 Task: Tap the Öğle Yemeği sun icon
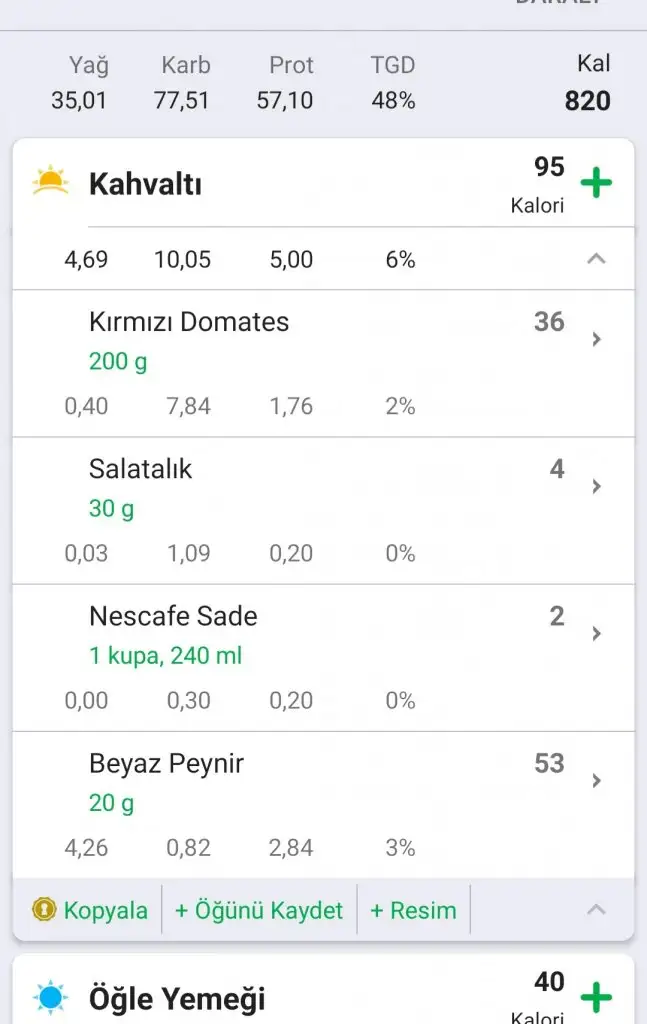pyautogui.click(x=50, y=997)
